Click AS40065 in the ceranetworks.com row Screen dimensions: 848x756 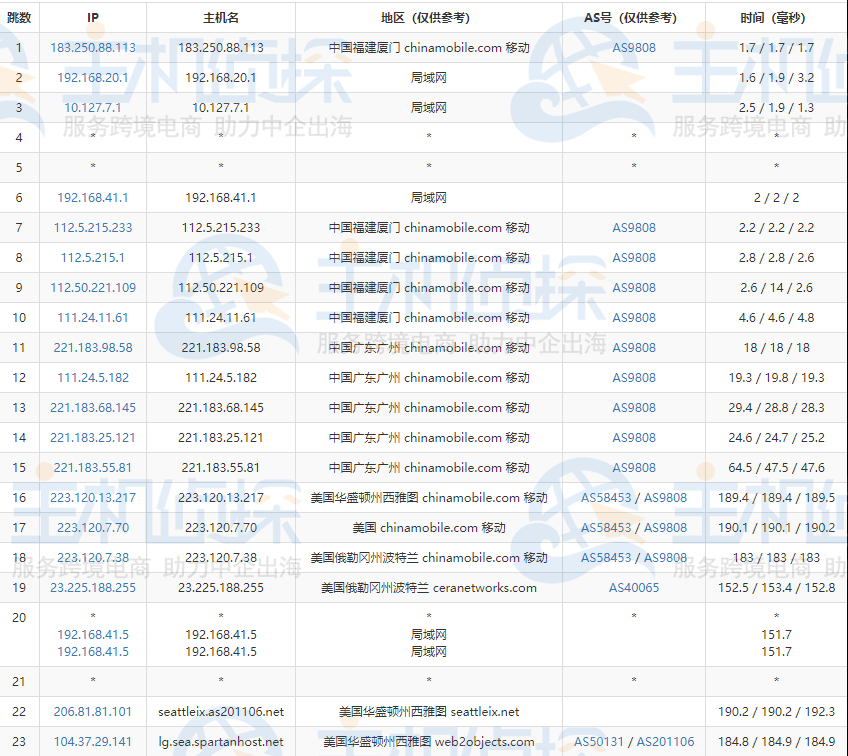pos(634,588)
